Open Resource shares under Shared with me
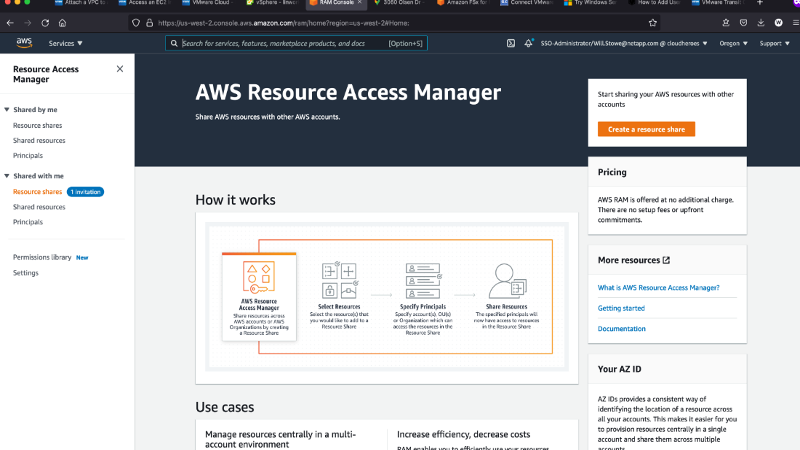Screen dimensions: 800x450 (38, 192)
